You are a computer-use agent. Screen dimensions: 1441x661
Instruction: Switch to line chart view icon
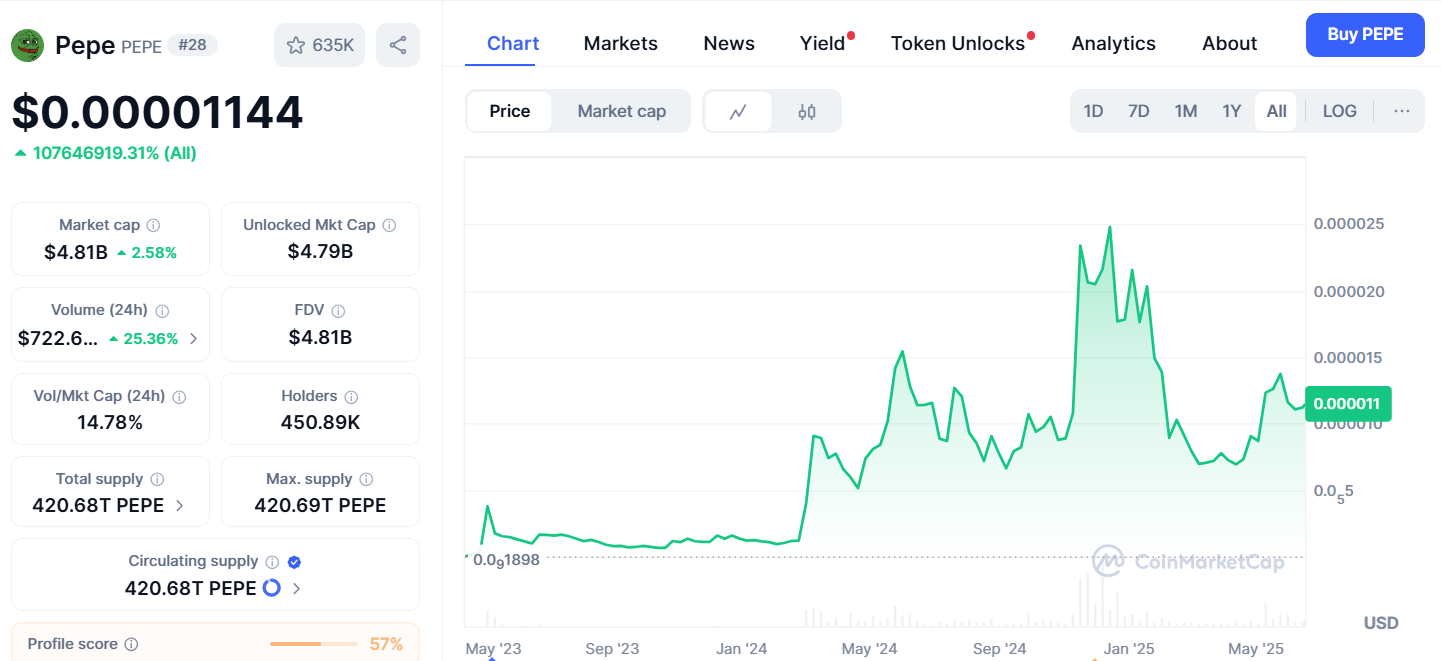click(738, 111)
